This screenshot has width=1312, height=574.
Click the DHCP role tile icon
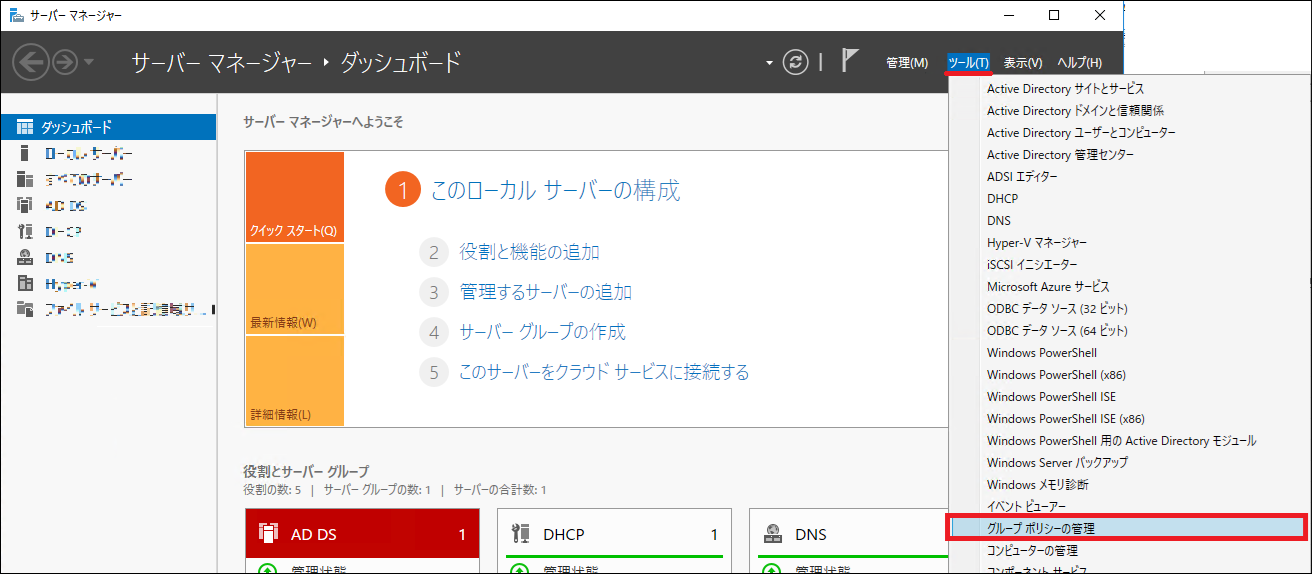click(520, 534)
